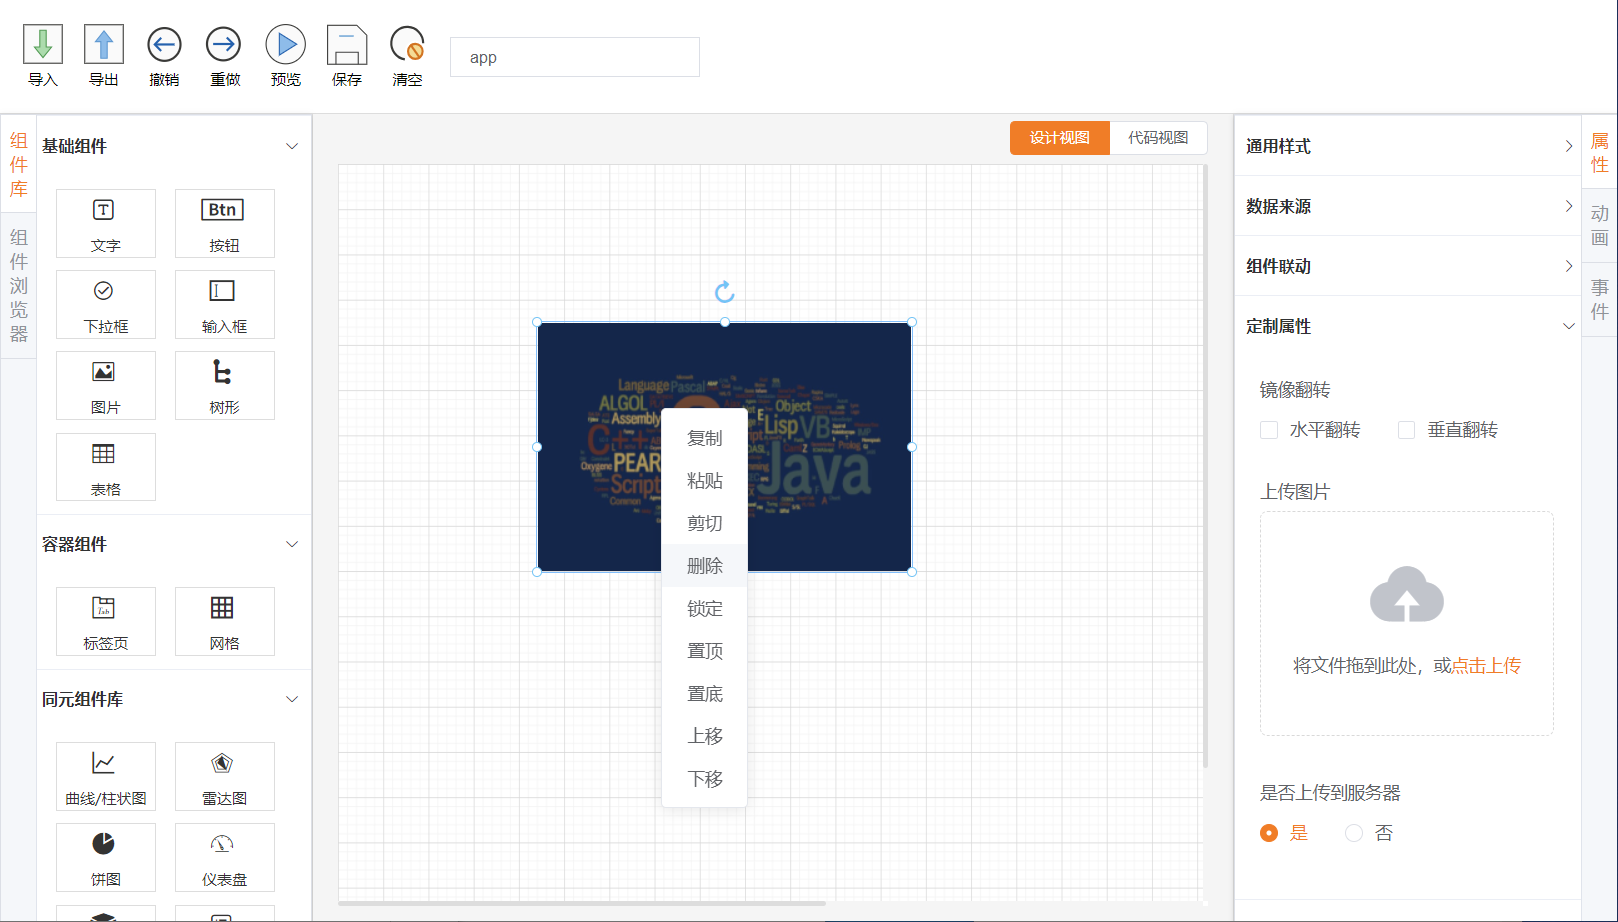This screenshot has height=922, width=1618.
Task: Select the 曲线/柱状图 chart component
Action: click(x=106, y=776)
